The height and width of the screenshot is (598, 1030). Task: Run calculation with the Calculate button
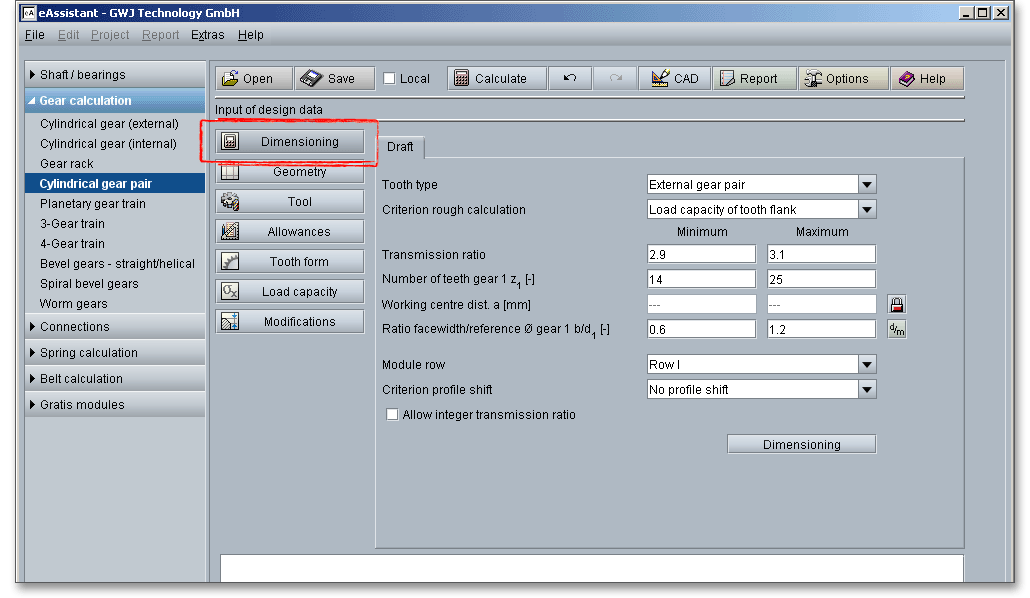click(497, 79)
